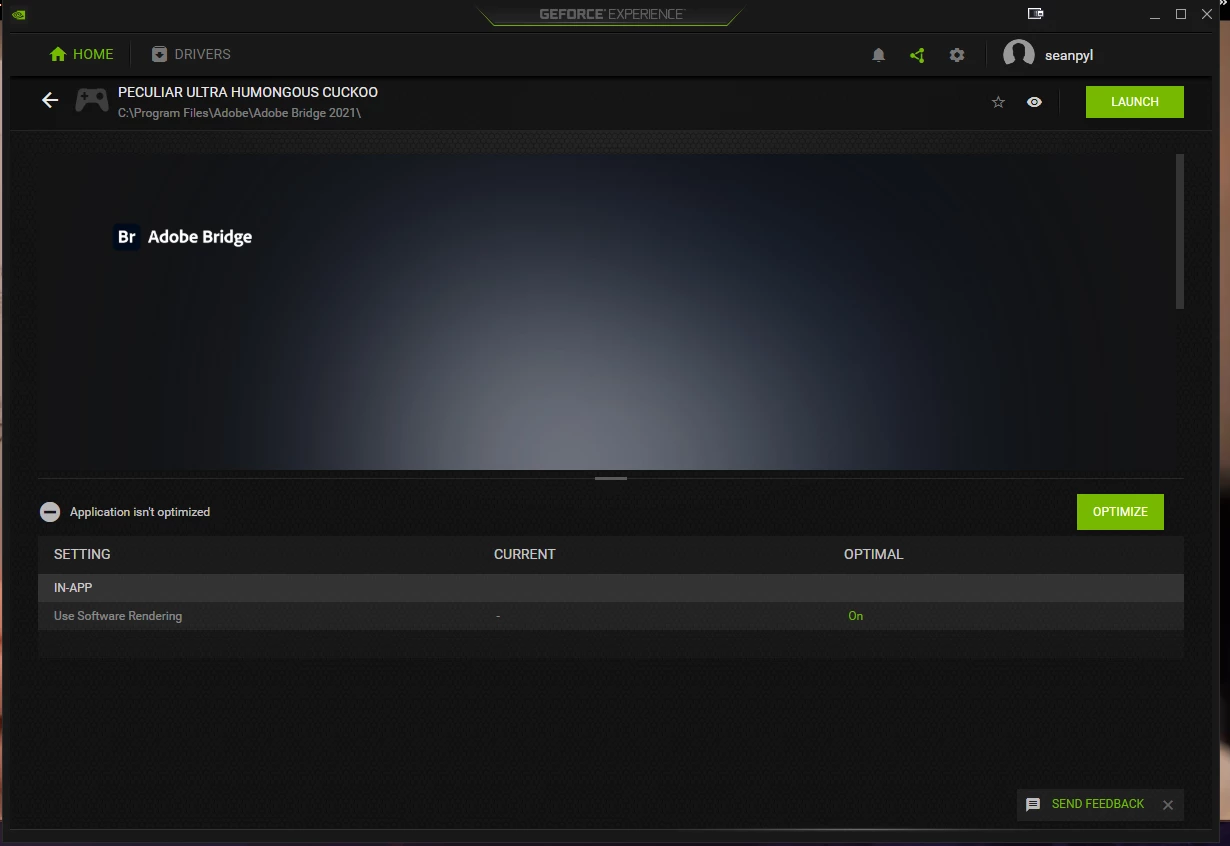Screen dimensions: 1230x846
Task: Click the 'not optimized' minus status icon
Action: (x=50, y=512)
